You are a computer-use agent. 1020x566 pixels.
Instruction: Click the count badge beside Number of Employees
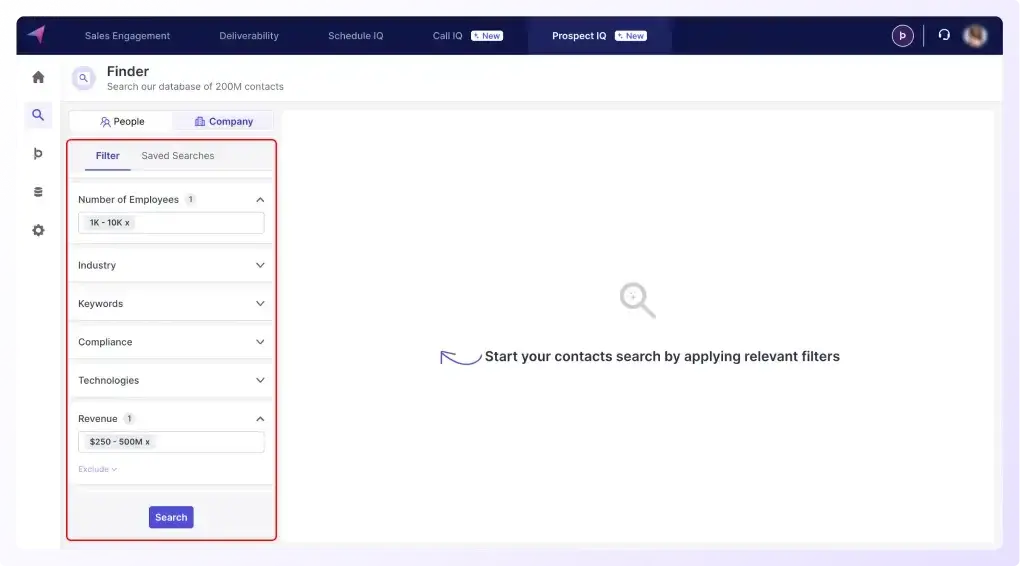191,200
